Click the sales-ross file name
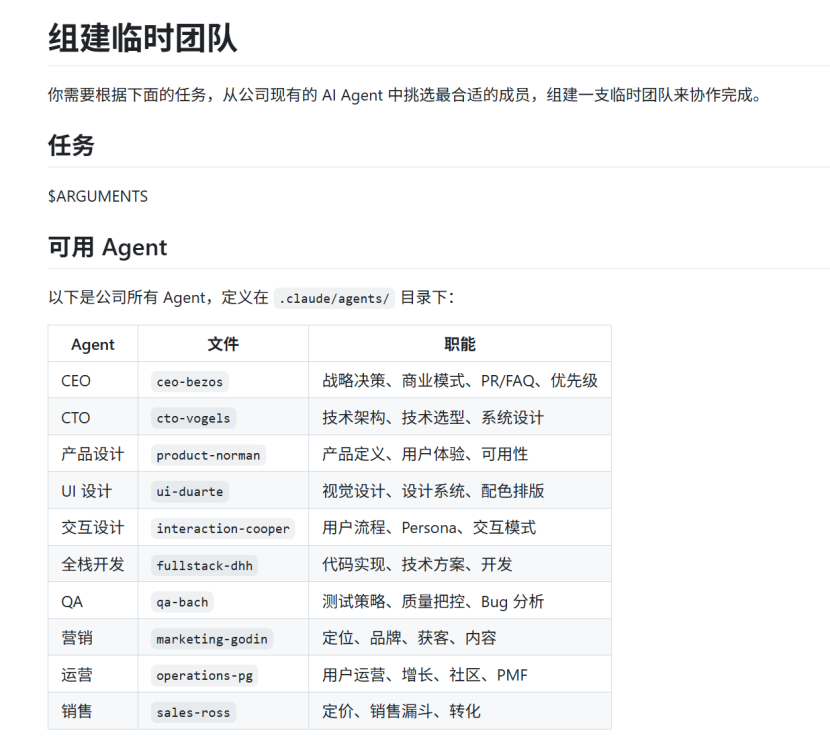 [x=193, y=713]
